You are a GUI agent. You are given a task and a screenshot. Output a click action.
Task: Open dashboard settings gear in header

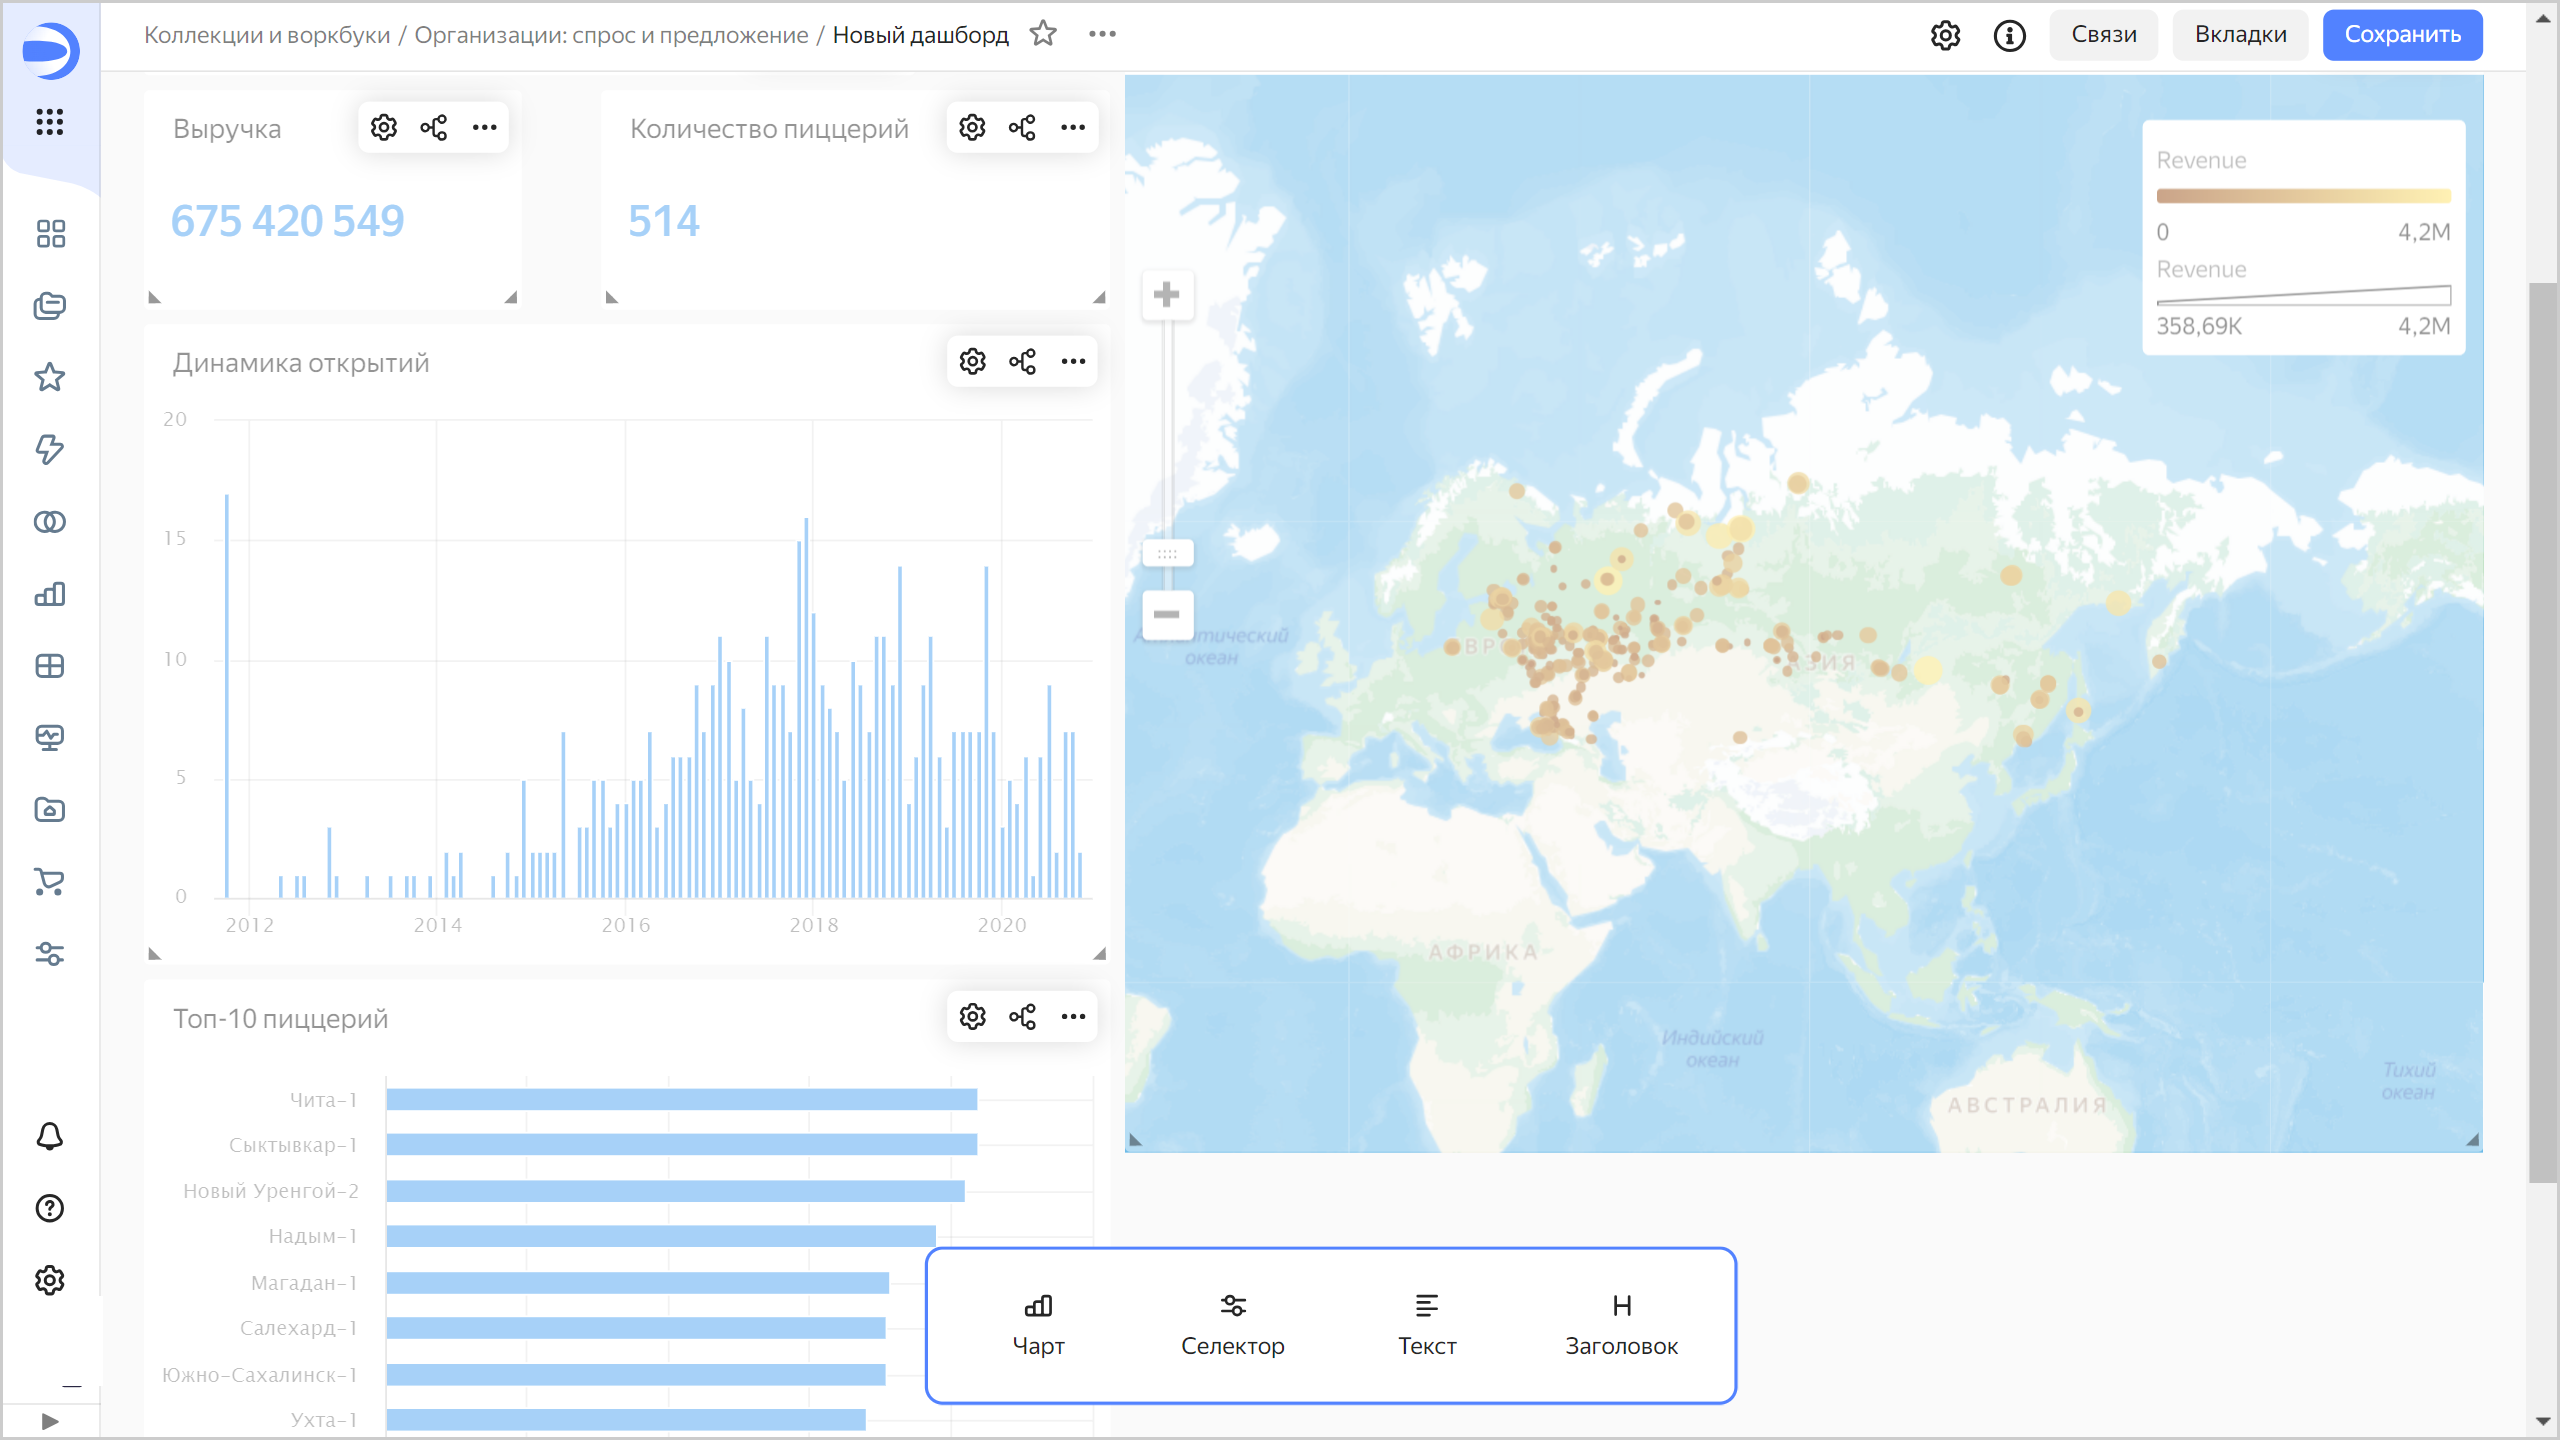tap(1945, 35)
